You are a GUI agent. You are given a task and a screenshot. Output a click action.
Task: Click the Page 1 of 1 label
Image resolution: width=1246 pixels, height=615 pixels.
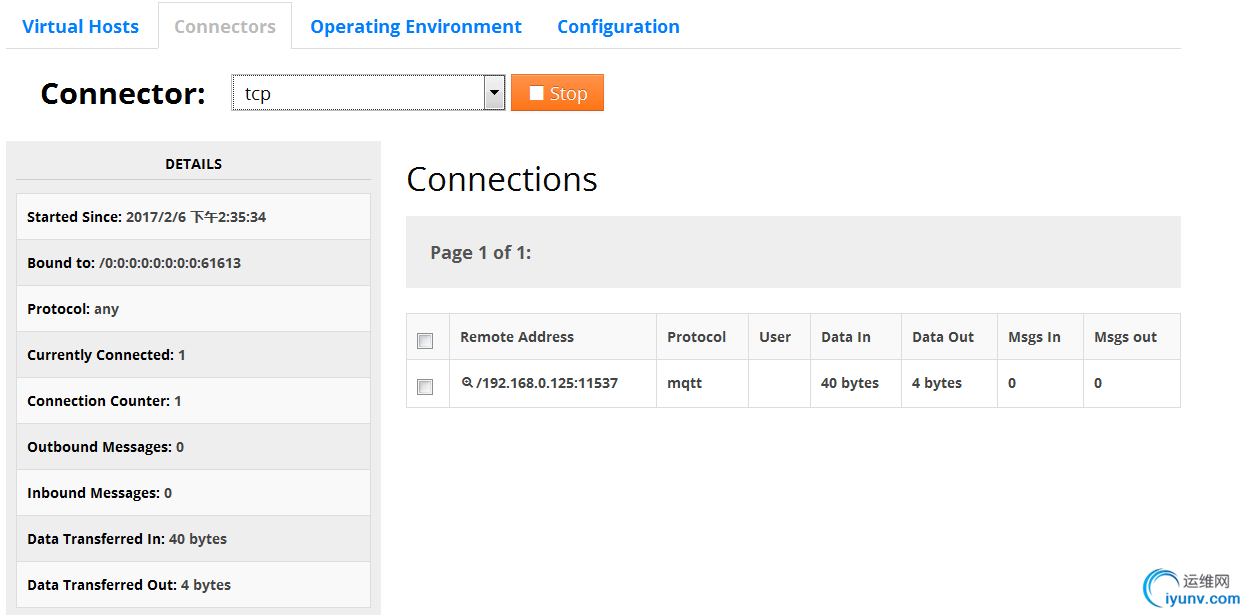(481, 252)
